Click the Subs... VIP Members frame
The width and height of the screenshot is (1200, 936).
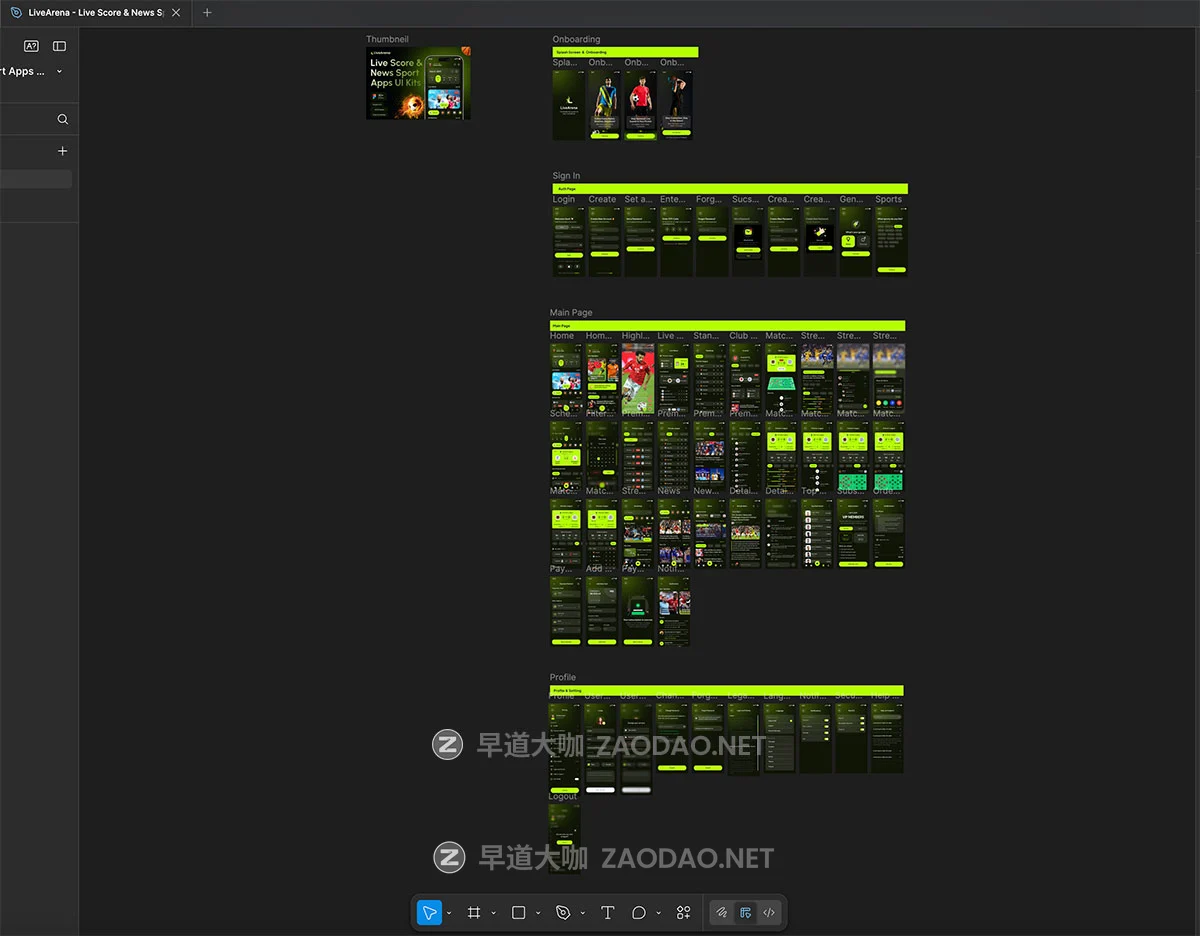click(853, 533)
